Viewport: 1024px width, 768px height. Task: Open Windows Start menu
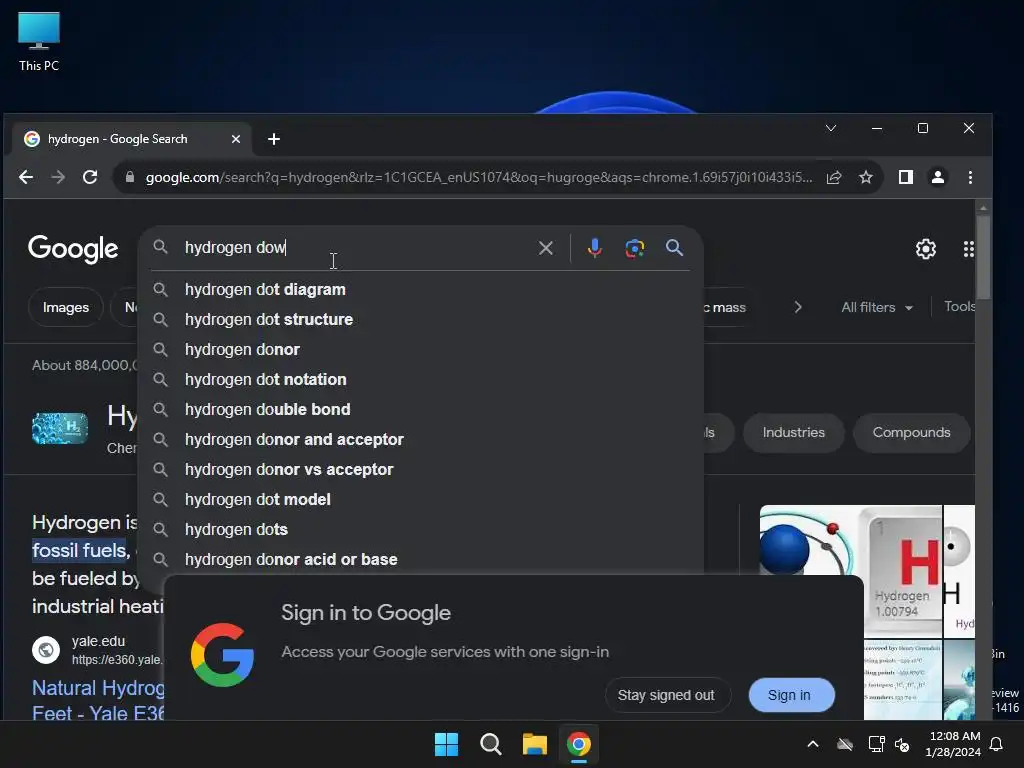pyautogui.click(x=447, y=744)
